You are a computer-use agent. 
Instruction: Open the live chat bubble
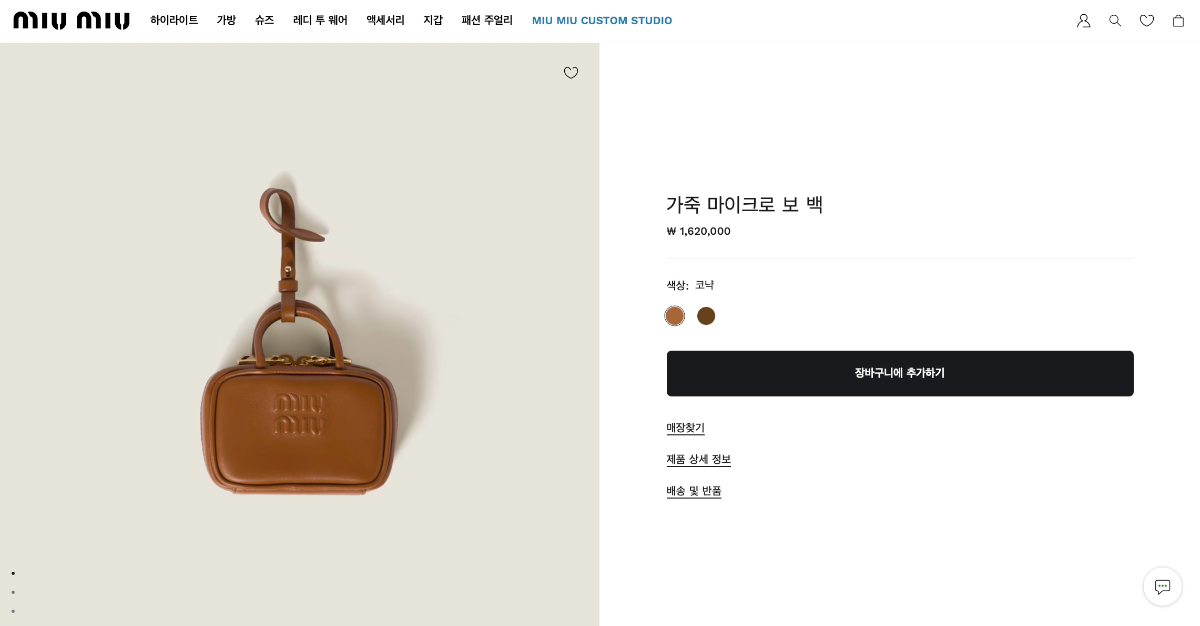[x=1162, y=587]
